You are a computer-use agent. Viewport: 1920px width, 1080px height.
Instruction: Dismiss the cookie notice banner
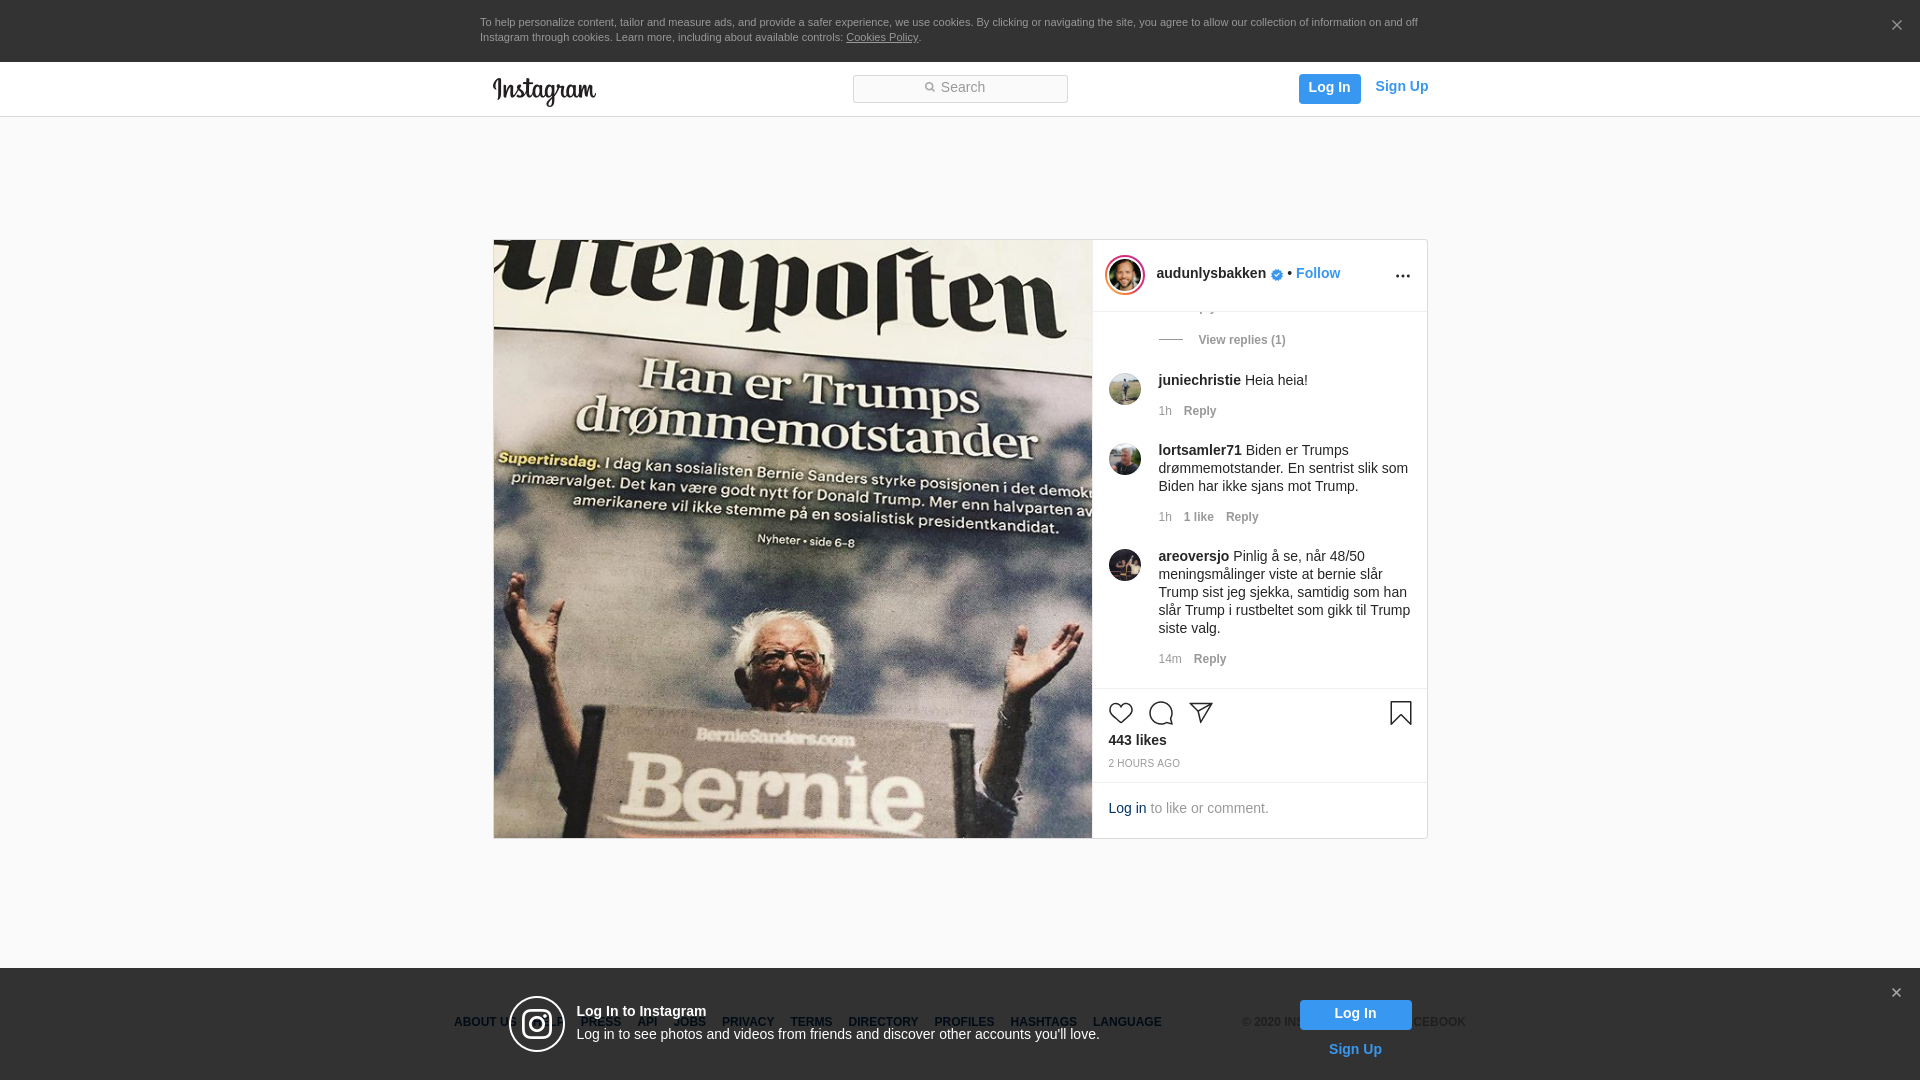tap(1896, 26)
